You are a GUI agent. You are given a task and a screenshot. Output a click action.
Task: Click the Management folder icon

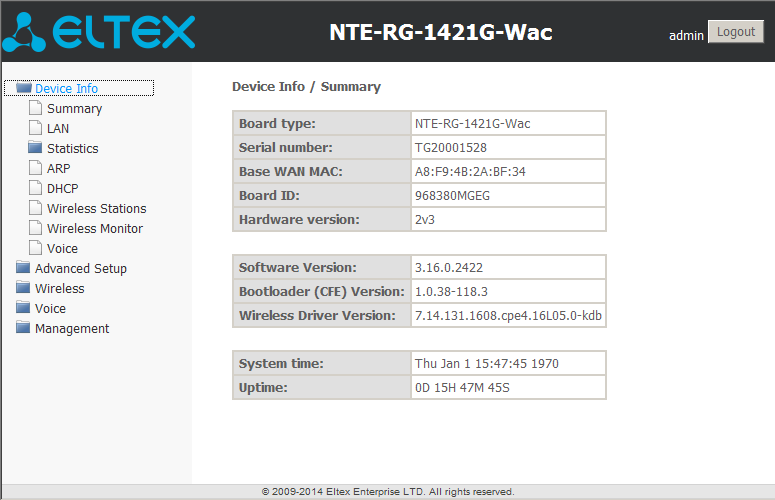tap(23, 328)
